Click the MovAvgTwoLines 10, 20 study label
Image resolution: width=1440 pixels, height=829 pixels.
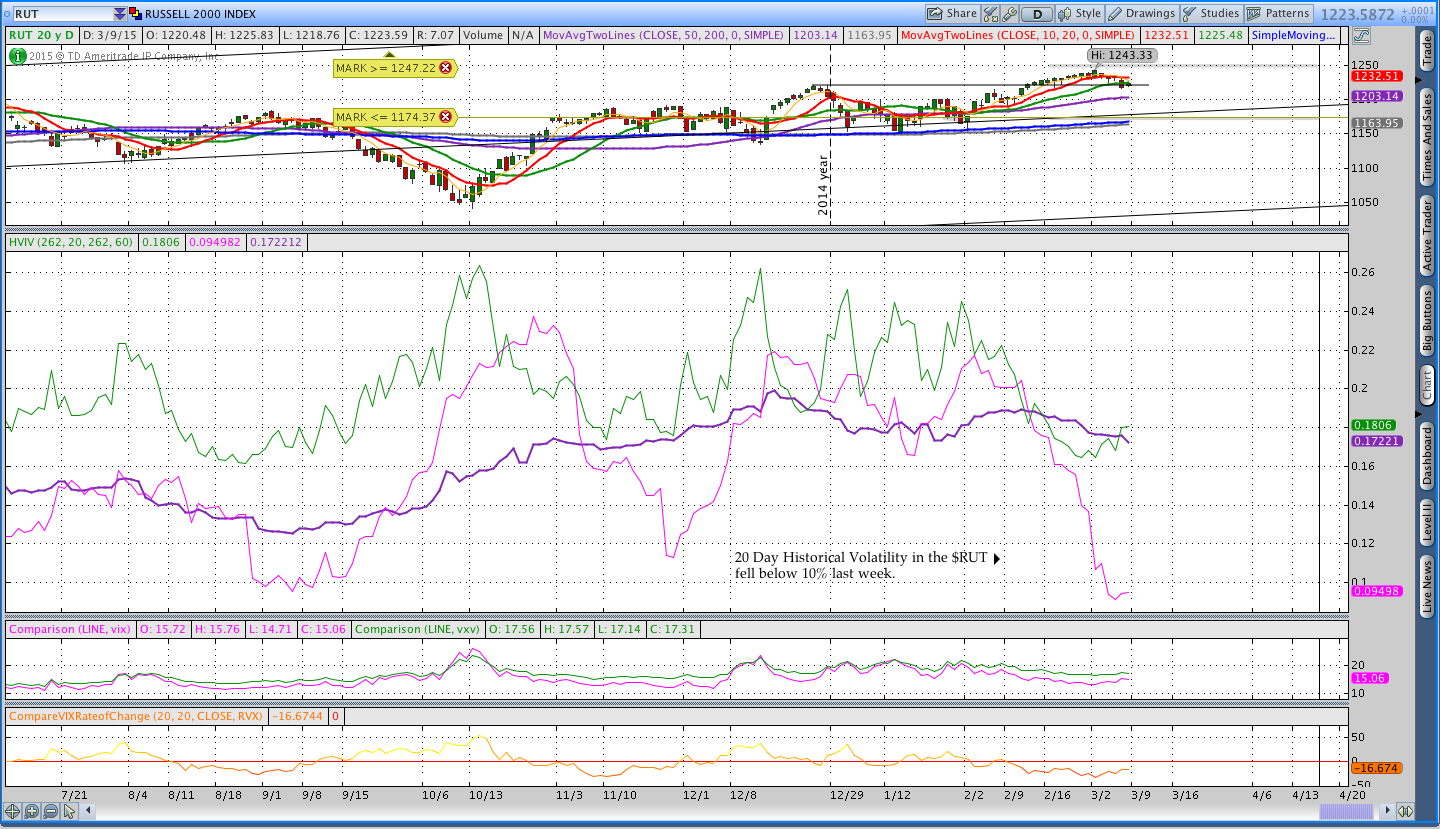coord(1019,35)
